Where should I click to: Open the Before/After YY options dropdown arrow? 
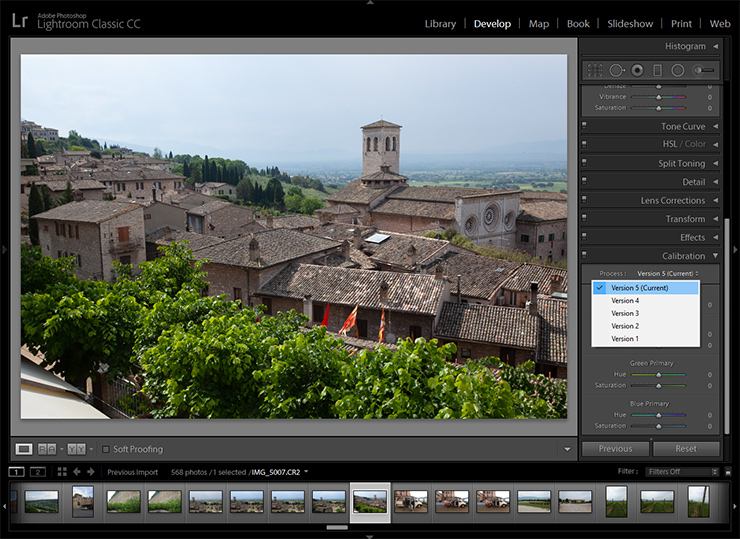click(91, 449)
